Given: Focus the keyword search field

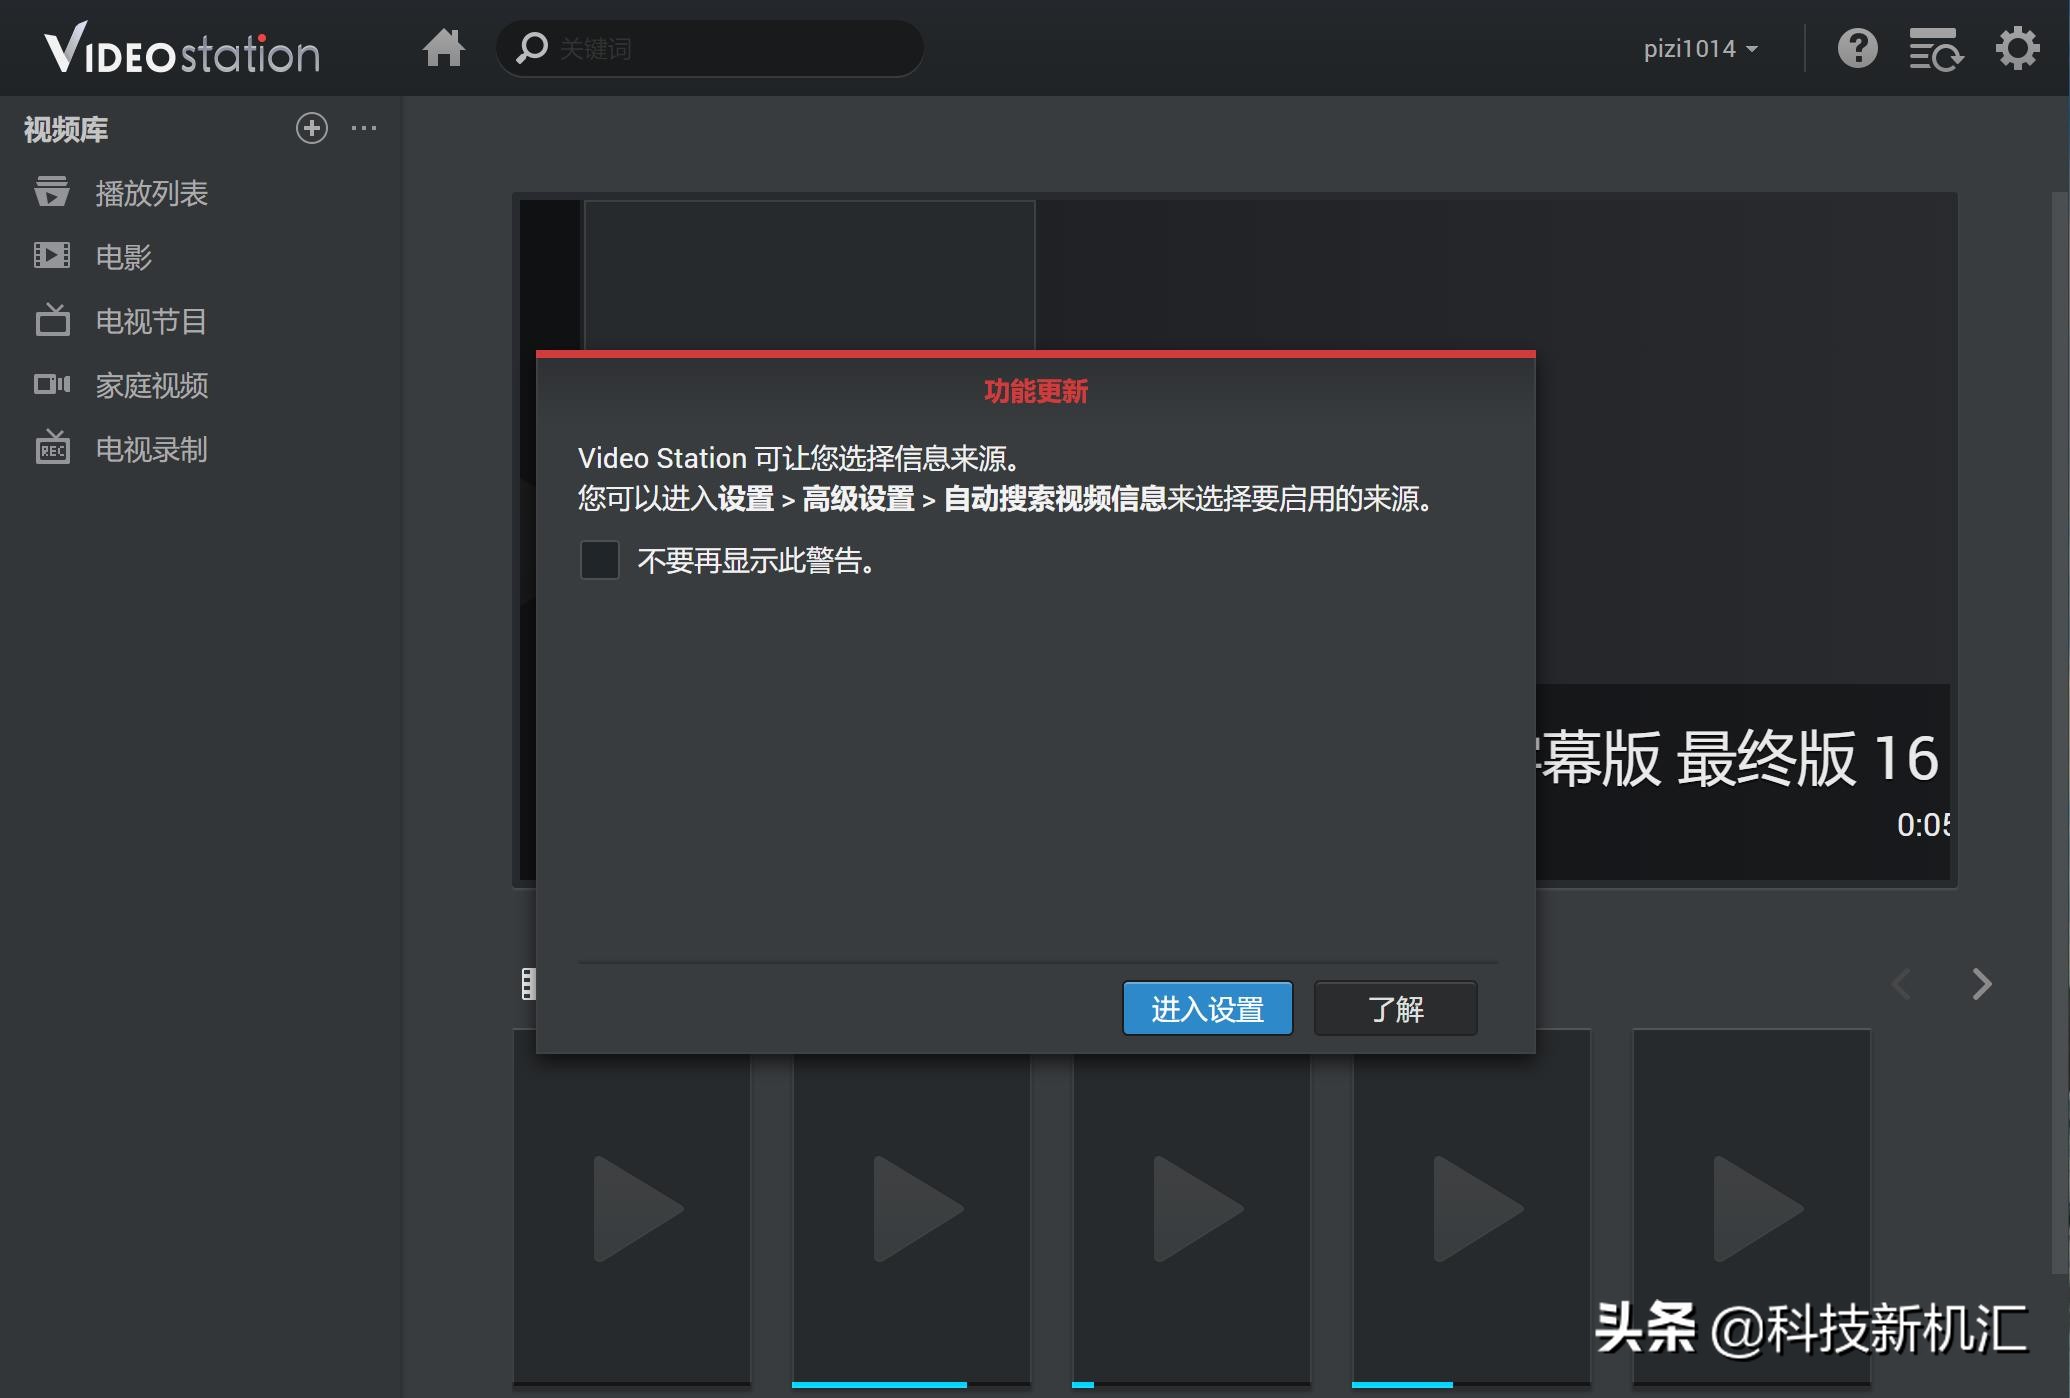Looking at the screenshot, I should (709, 48).
